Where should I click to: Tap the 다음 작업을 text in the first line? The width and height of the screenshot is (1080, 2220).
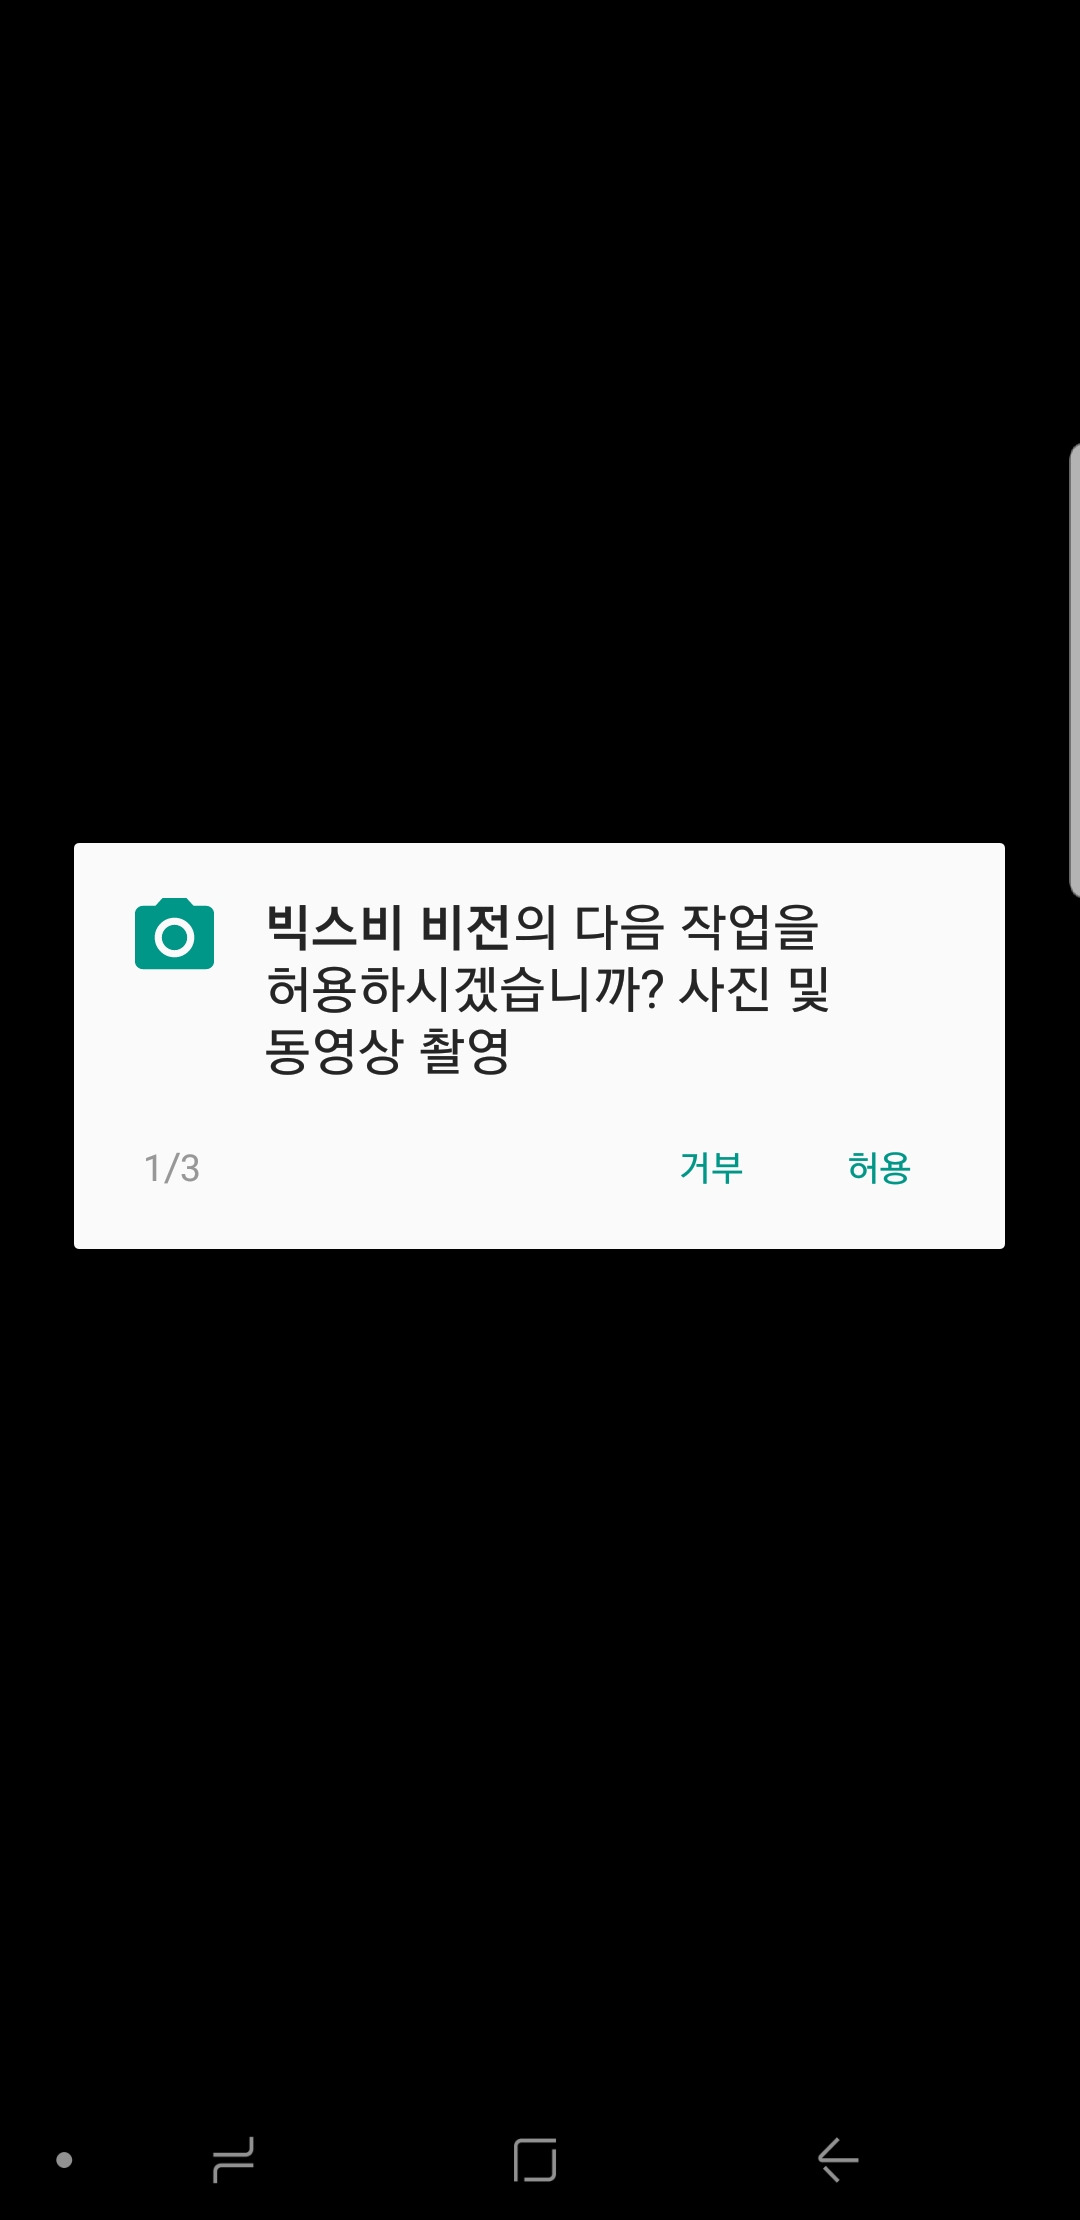[696, 926]
